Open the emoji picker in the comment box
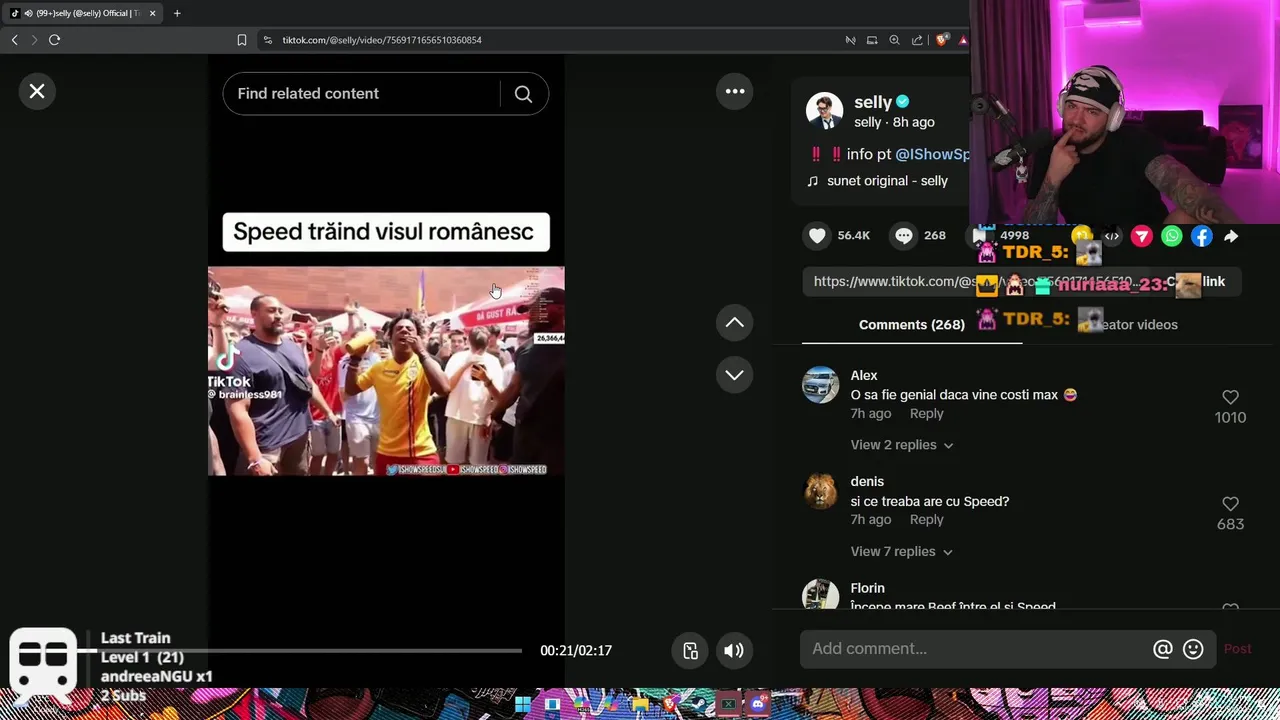The height and width of the screenshot is (720, 1280). coord(1193,649)
